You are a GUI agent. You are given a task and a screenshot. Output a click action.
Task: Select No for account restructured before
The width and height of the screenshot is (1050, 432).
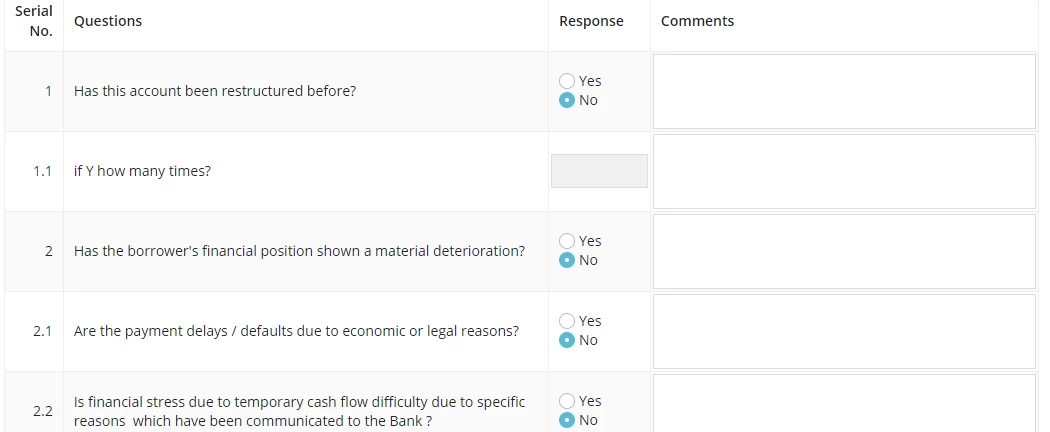(x=567, y=100)
